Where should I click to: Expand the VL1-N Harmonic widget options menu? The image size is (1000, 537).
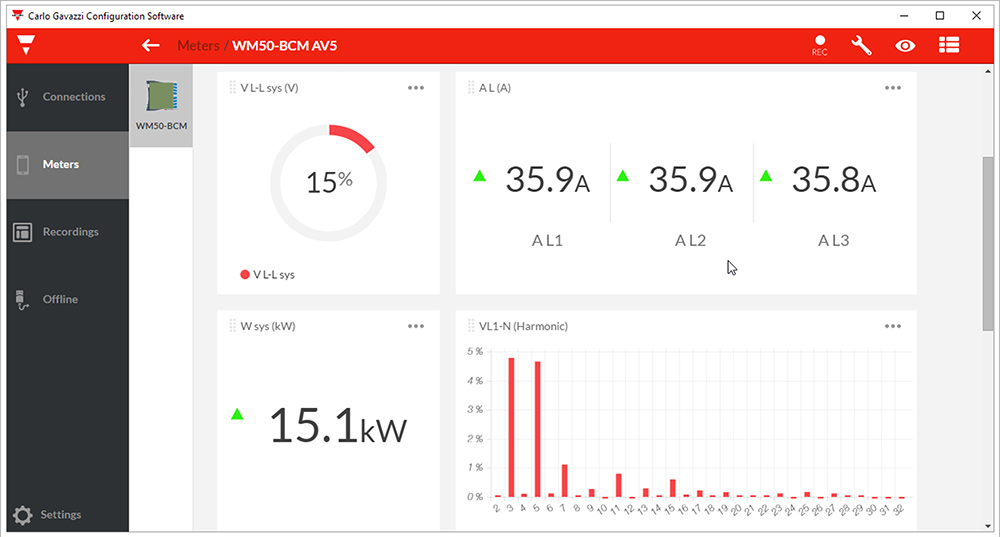(x=893, y=326)
